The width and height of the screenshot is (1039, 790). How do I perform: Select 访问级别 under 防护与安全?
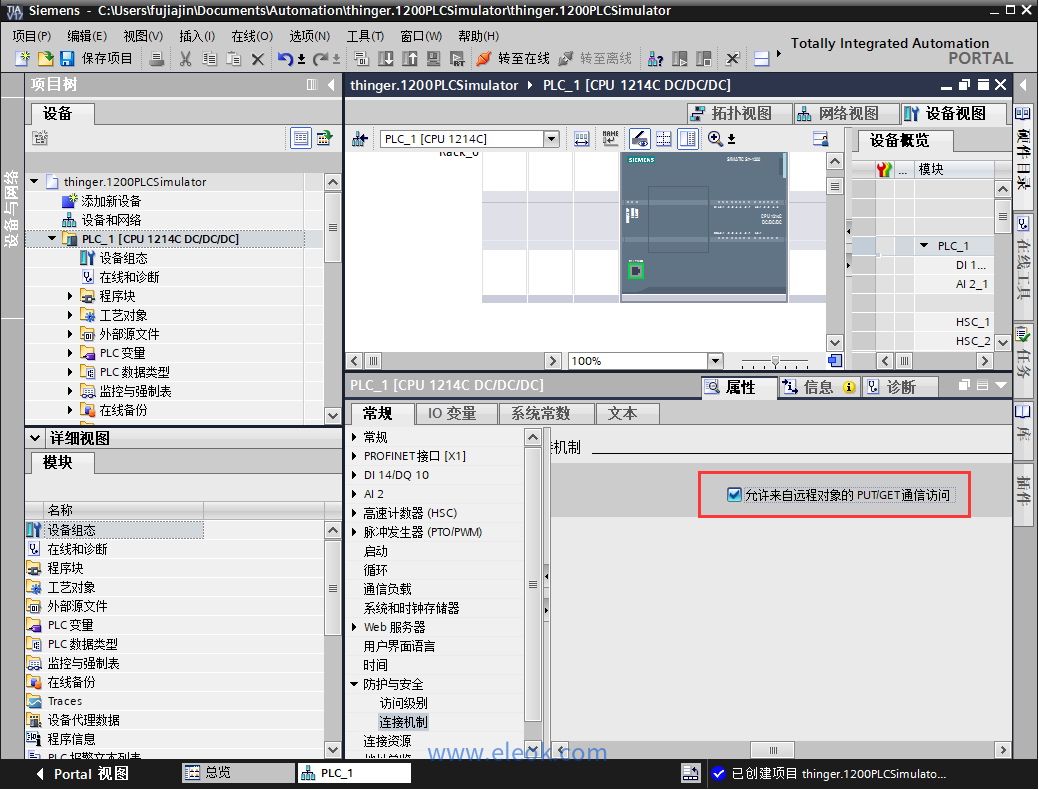[x=403, y=703]
